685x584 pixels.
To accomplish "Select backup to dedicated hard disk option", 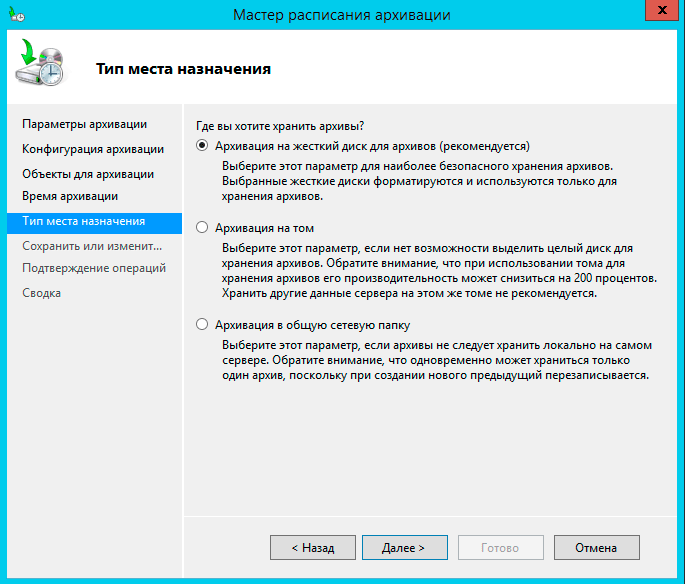I will tap(203, 145).
